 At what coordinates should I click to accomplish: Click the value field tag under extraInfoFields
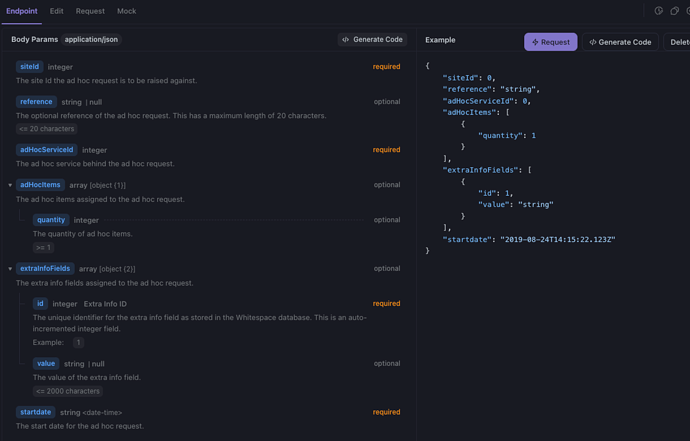point(46,364)
